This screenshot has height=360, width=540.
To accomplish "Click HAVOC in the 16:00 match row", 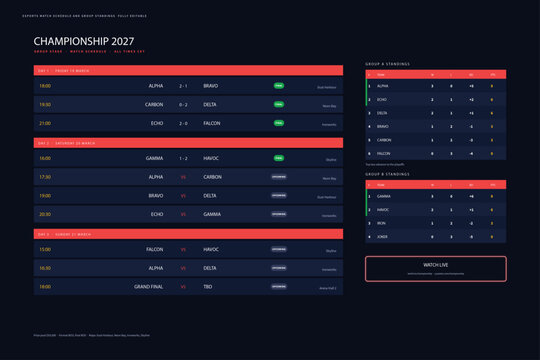I will 211,158.
